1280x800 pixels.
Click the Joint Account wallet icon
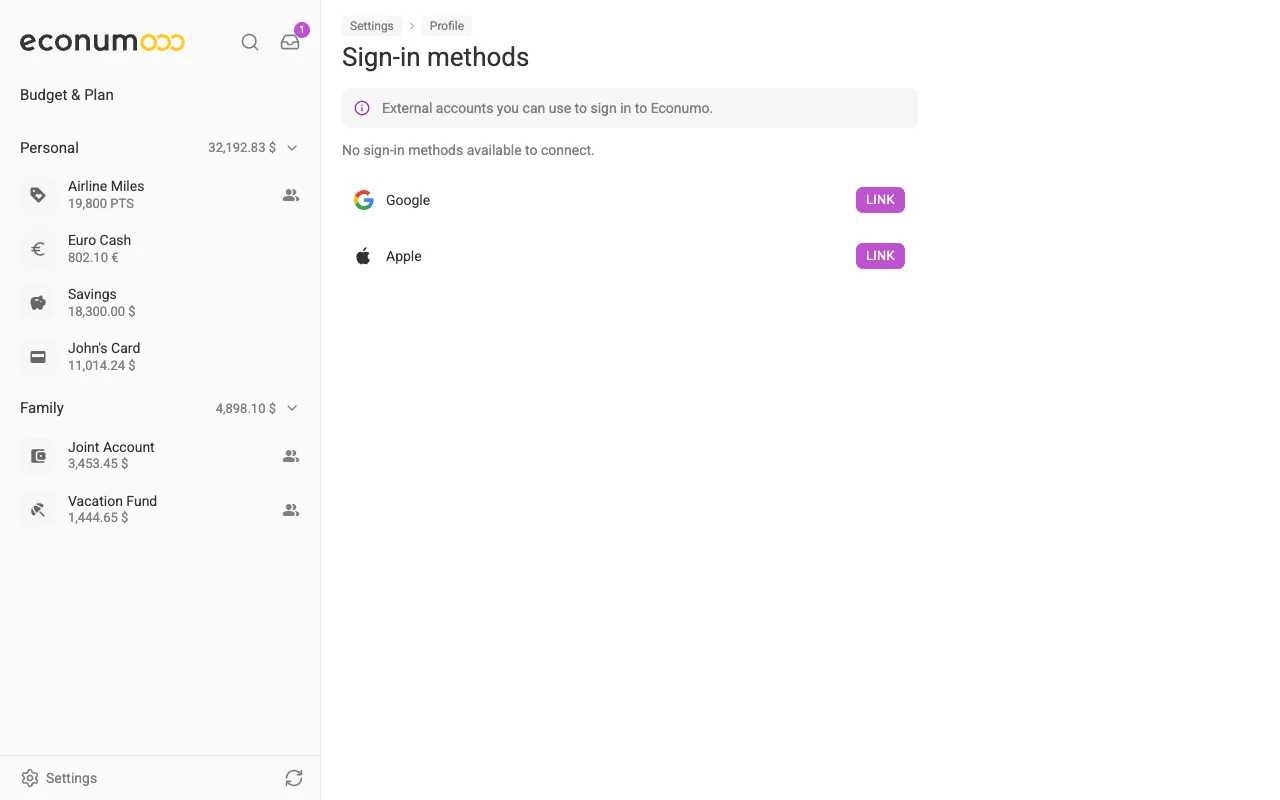[38, 456]
